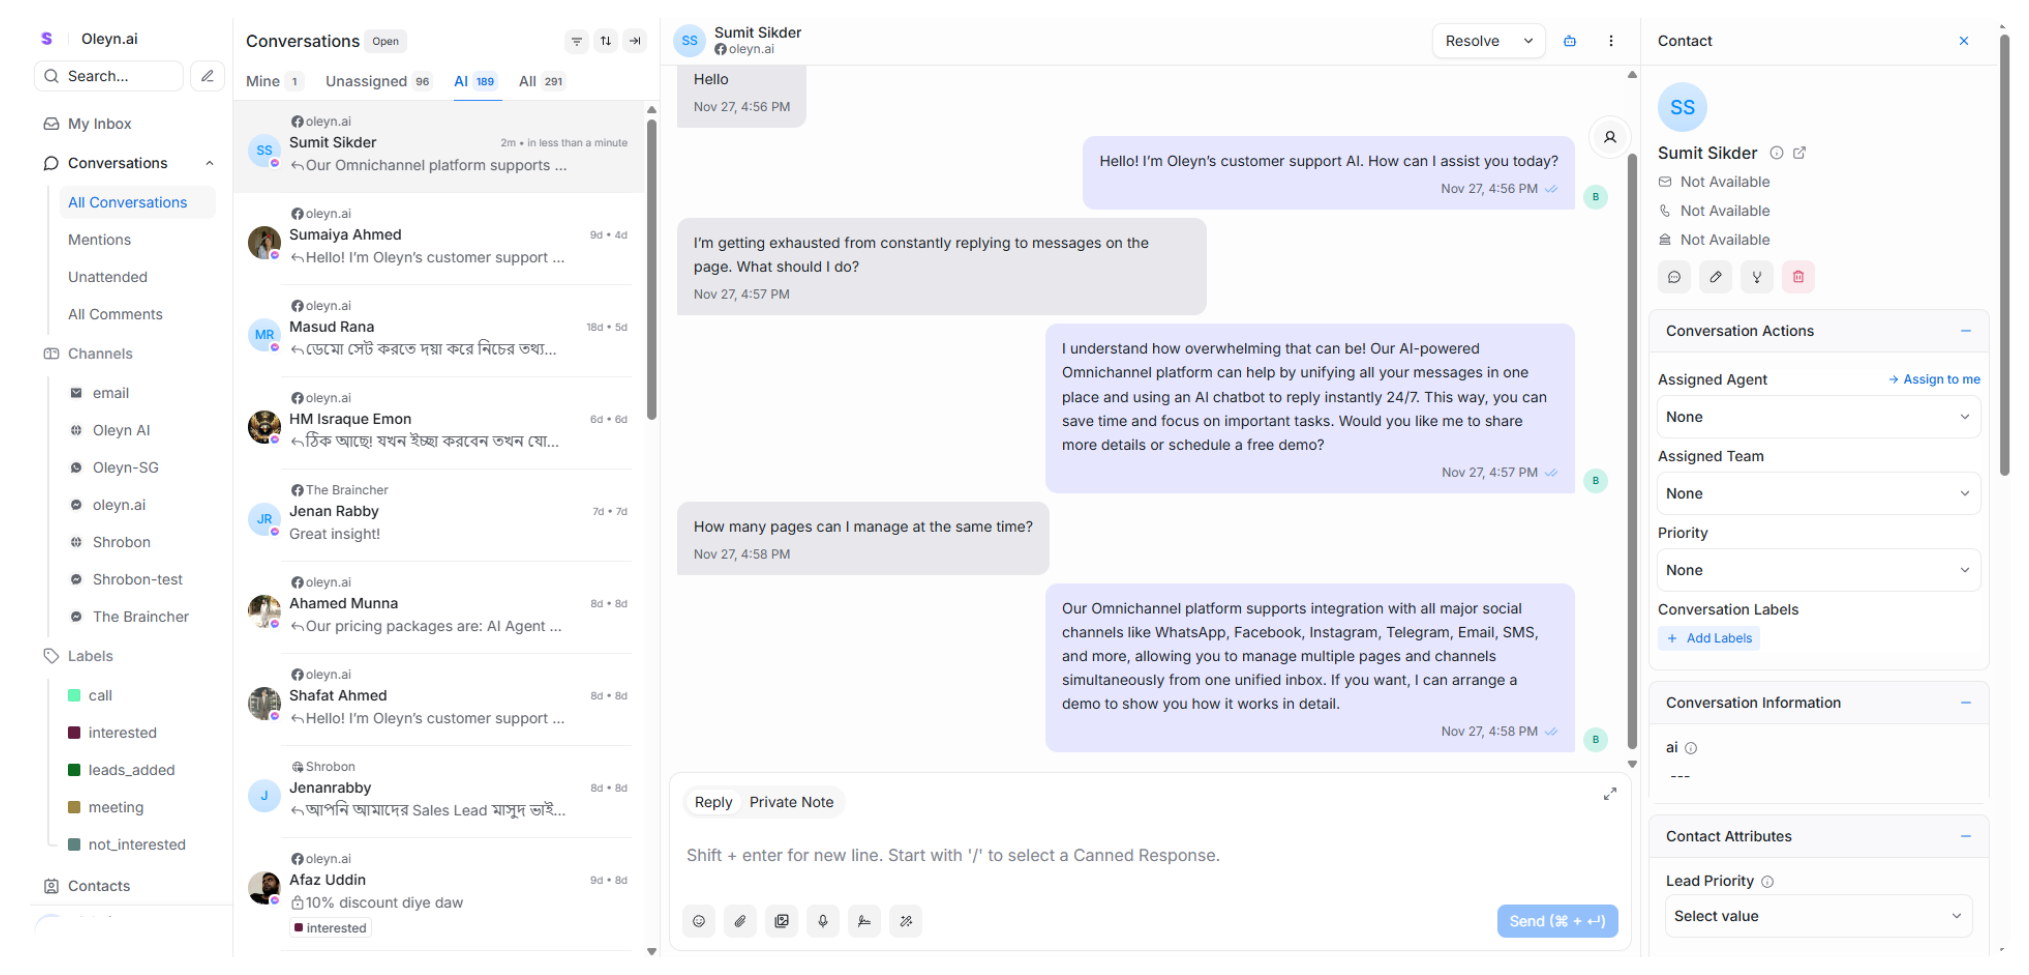Click the AI bot icon beside Resolve
Image resolution: width=2029 pixels, height=975 pixels.
[x=1570, y=41]
